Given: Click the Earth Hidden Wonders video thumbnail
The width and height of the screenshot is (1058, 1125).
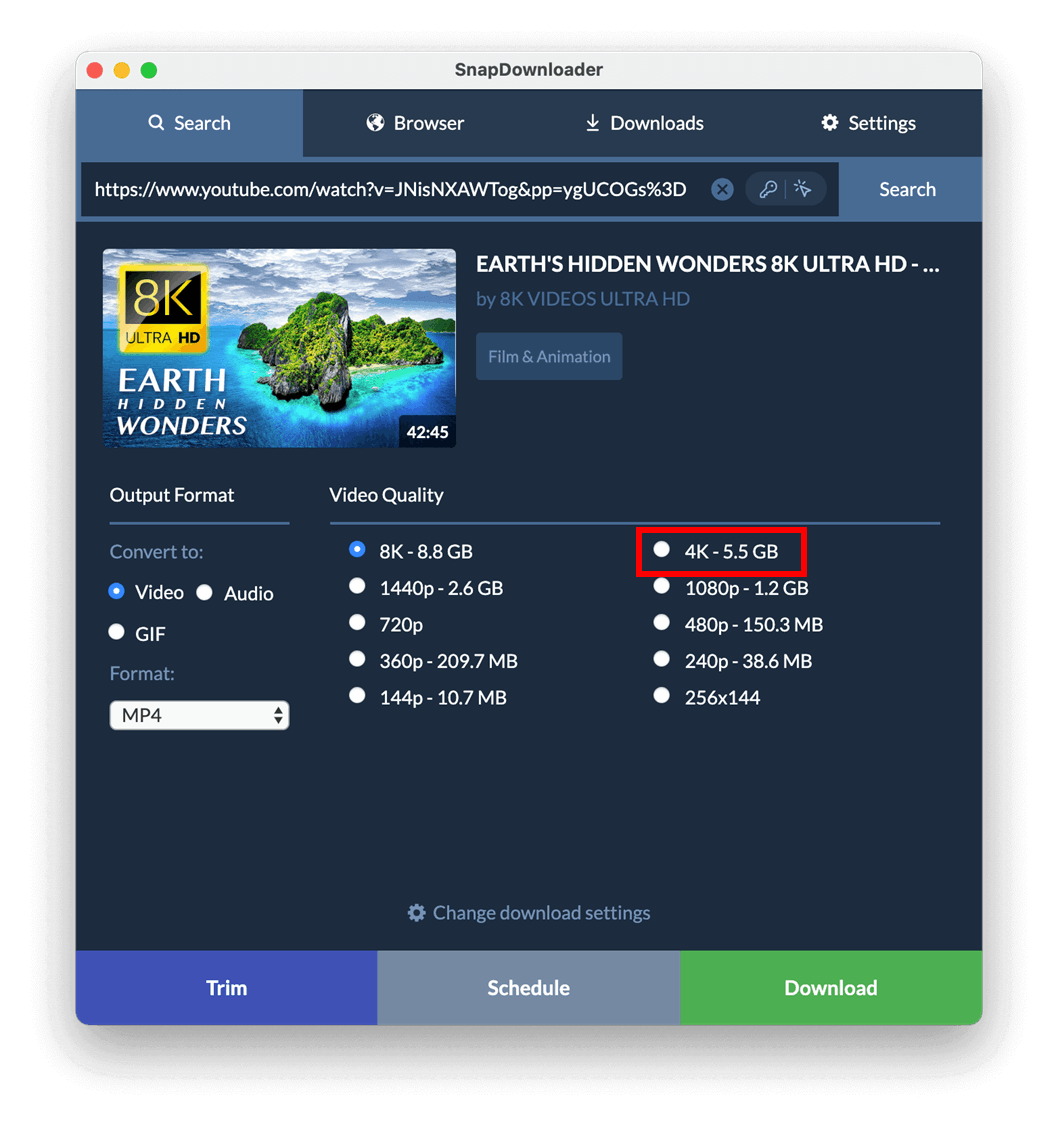Looking at the screenshot, I should (x=279, y=348).
